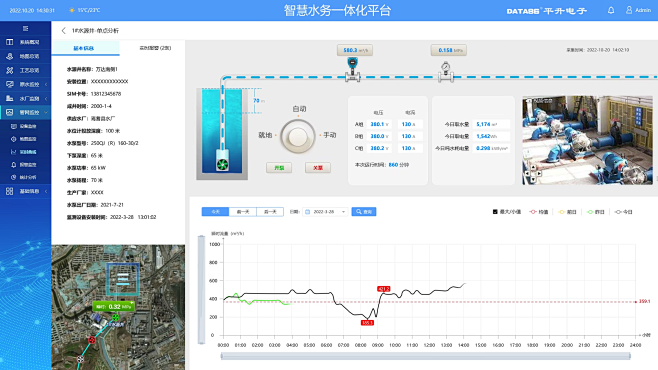Expand the basic information (基础信息) chevron
This screenshot has width=658, height=370.
tap(46, 191)
